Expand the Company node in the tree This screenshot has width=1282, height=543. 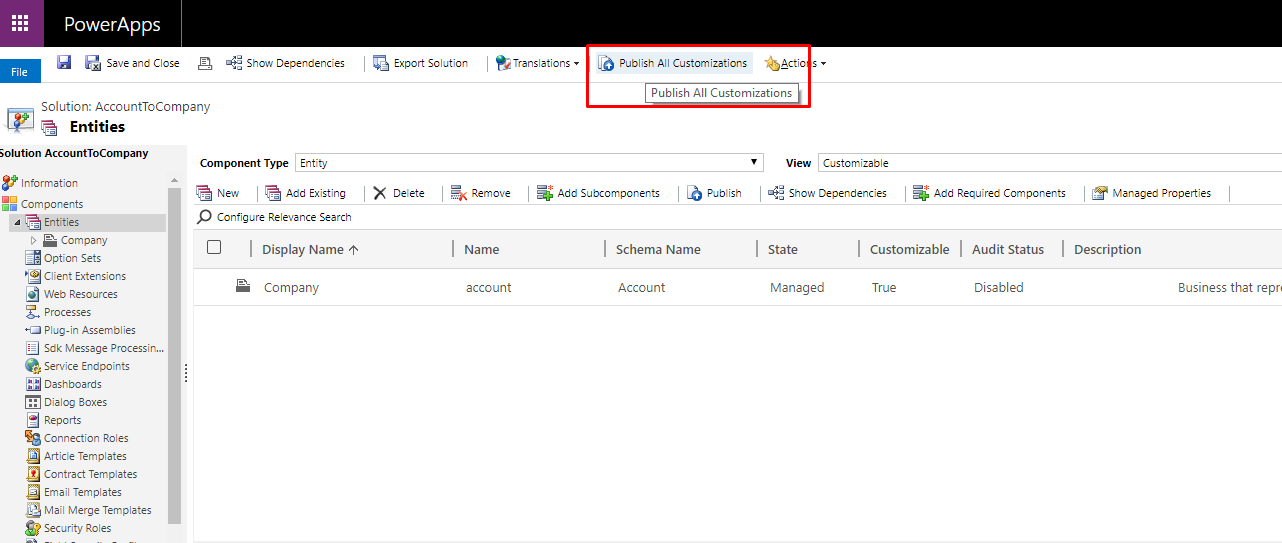tap(34, 240)
